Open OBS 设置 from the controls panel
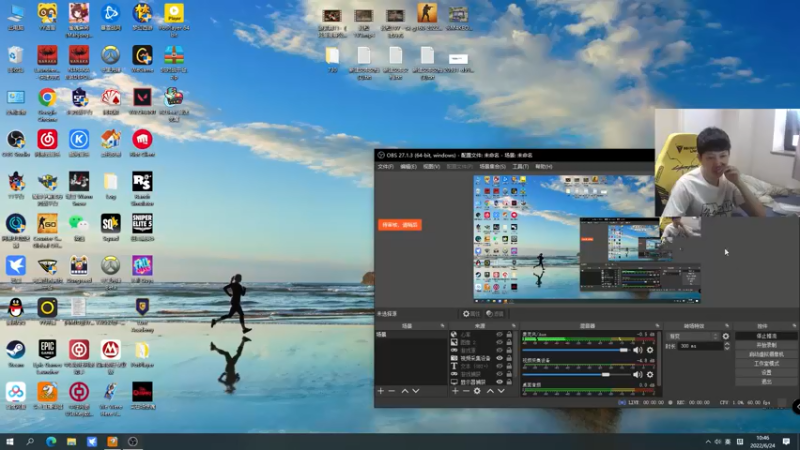This screenshot has width=800, height=450. [766, 373]
